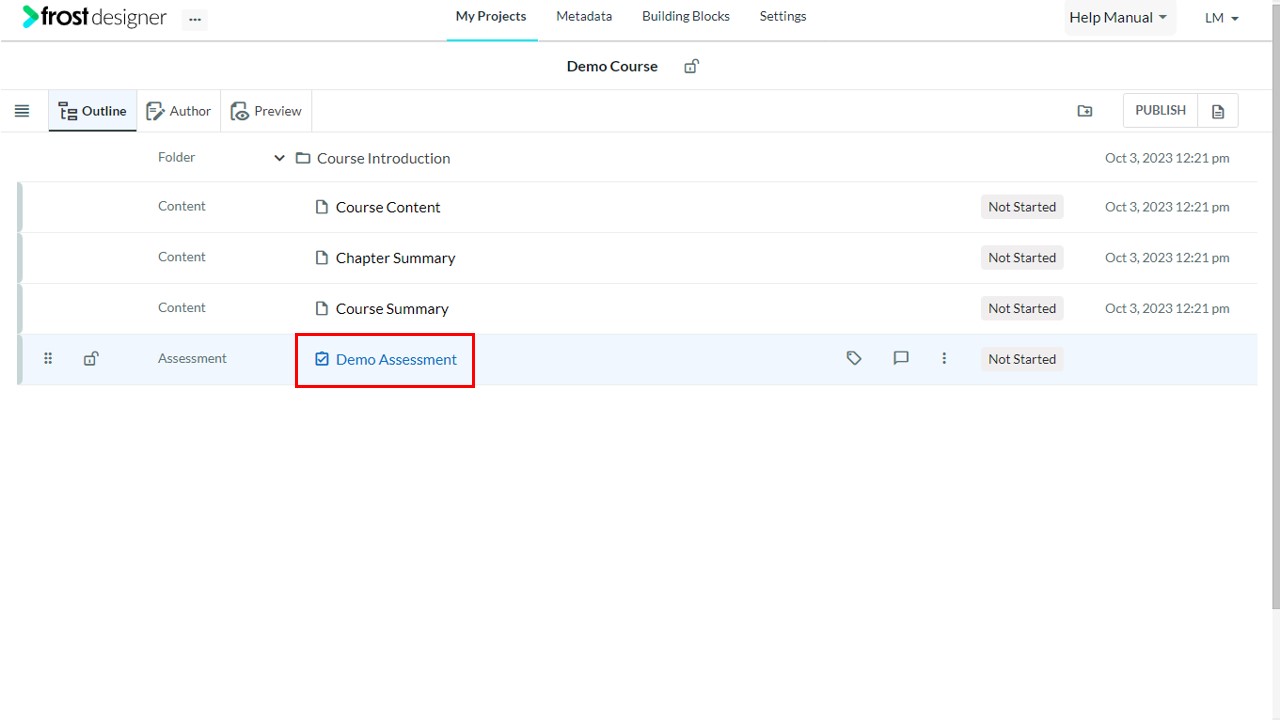Click the date of Course Summary row
This screenshot has height=720, width=1280.
(x=1167, y=308)
